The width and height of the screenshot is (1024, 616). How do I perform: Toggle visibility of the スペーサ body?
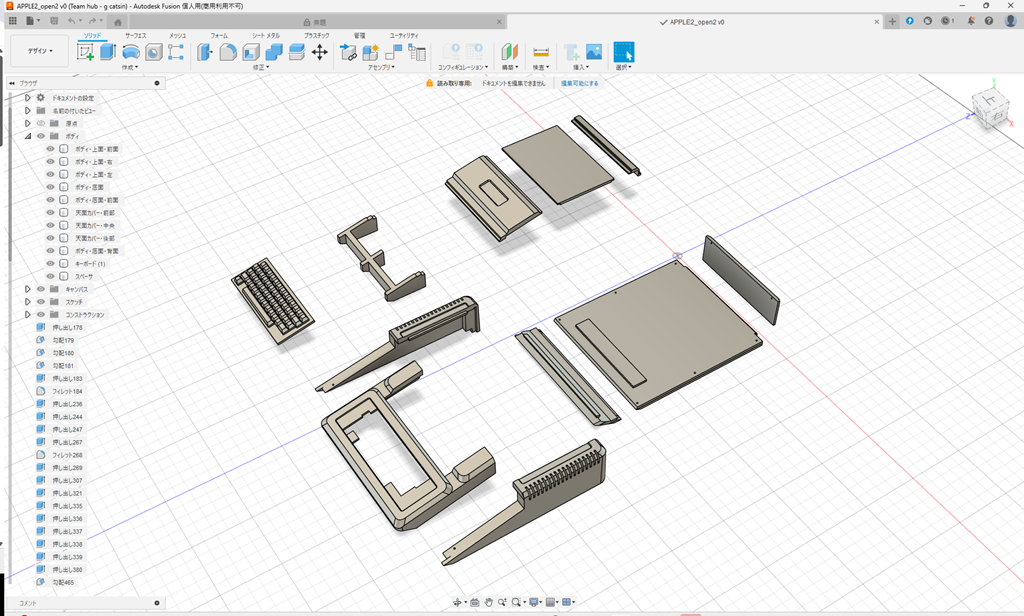[49, 276]
